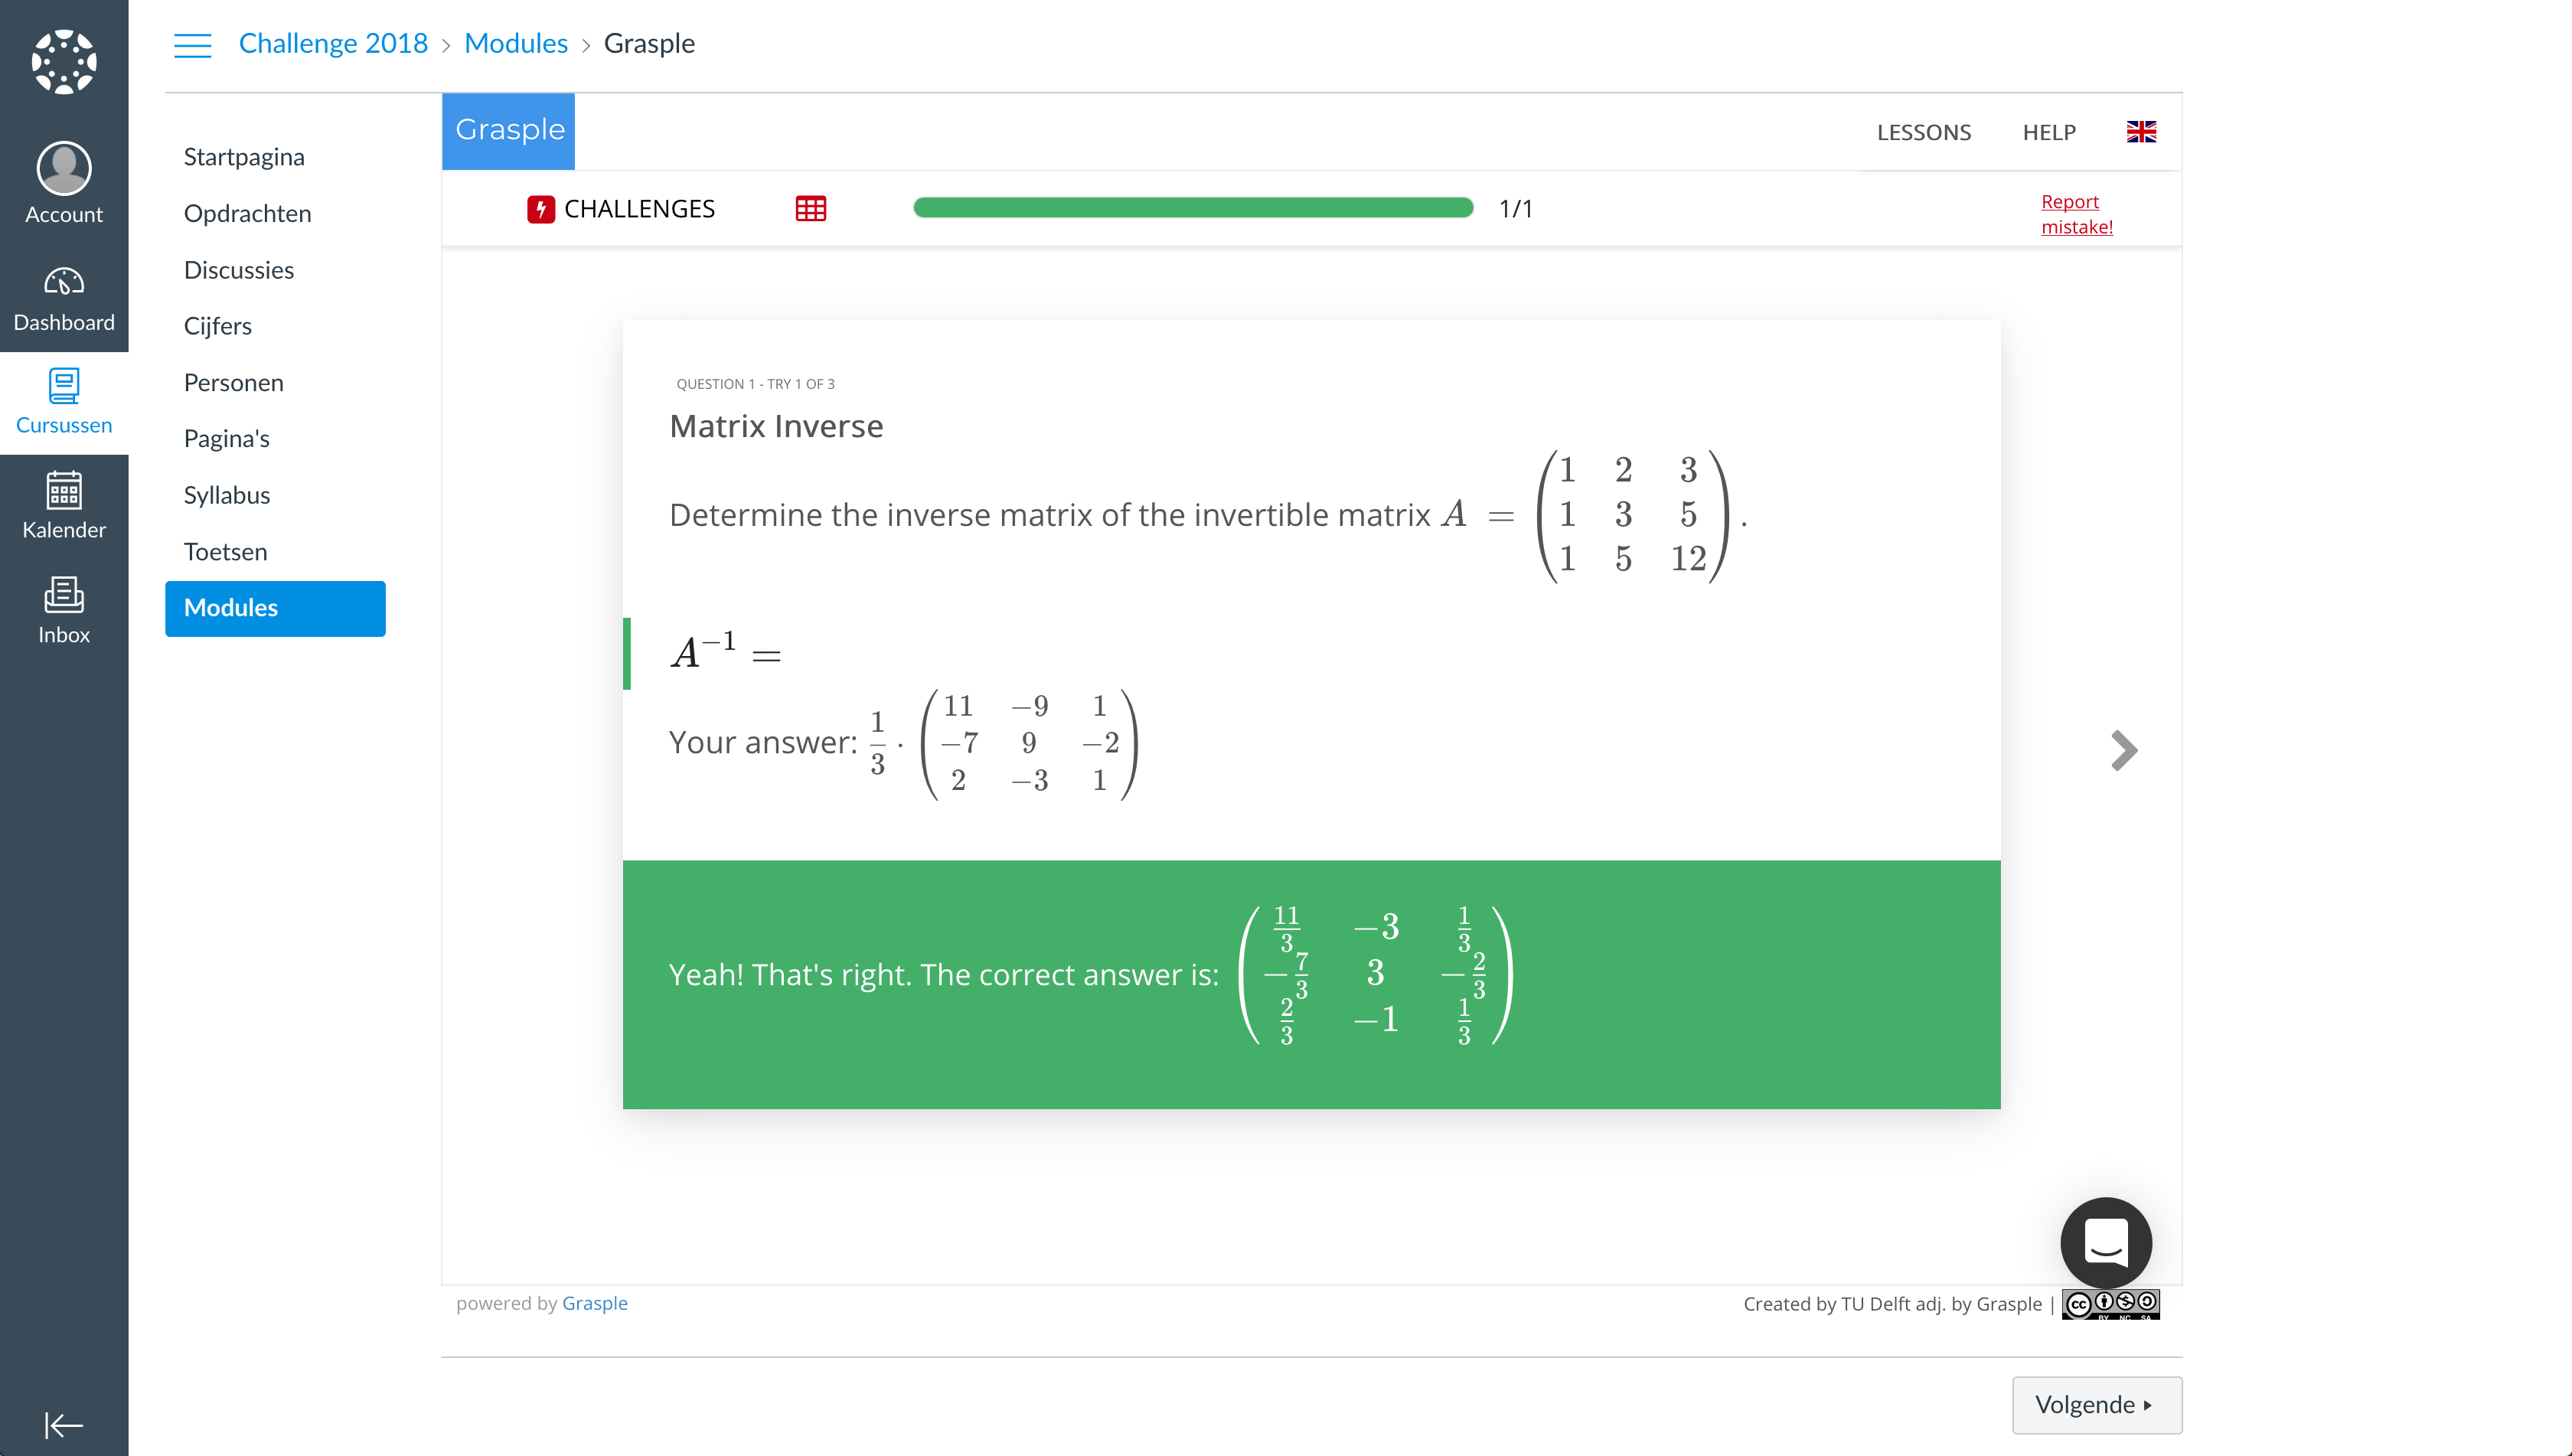Click the Opdrachten sidebar link
Screen dimensions: 2572x1456
247,212
